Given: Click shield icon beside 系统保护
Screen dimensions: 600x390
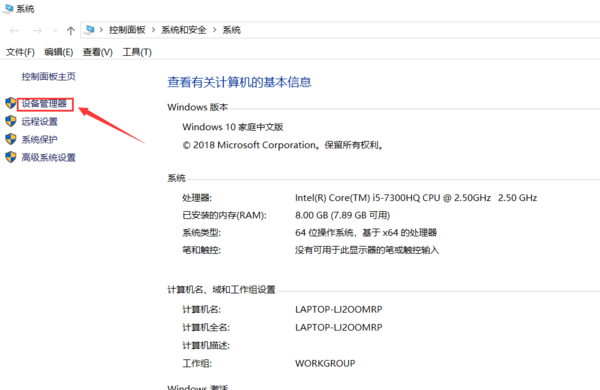Looking at the screenshot, I should (x=11, y=139).
